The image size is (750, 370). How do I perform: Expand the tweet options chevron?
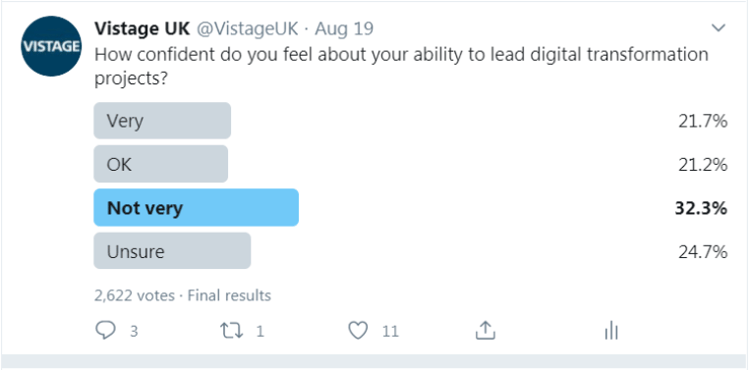coord(718,29)
